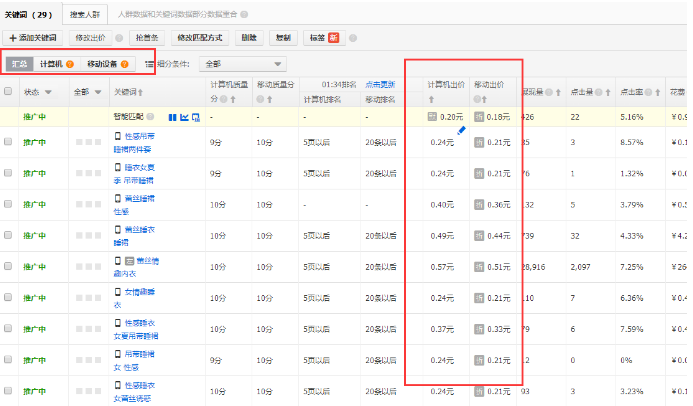This screenshot has width=693, height=406.
Task: Click the icon left of 0.20元 computer bid
Action: pos(432,117)
